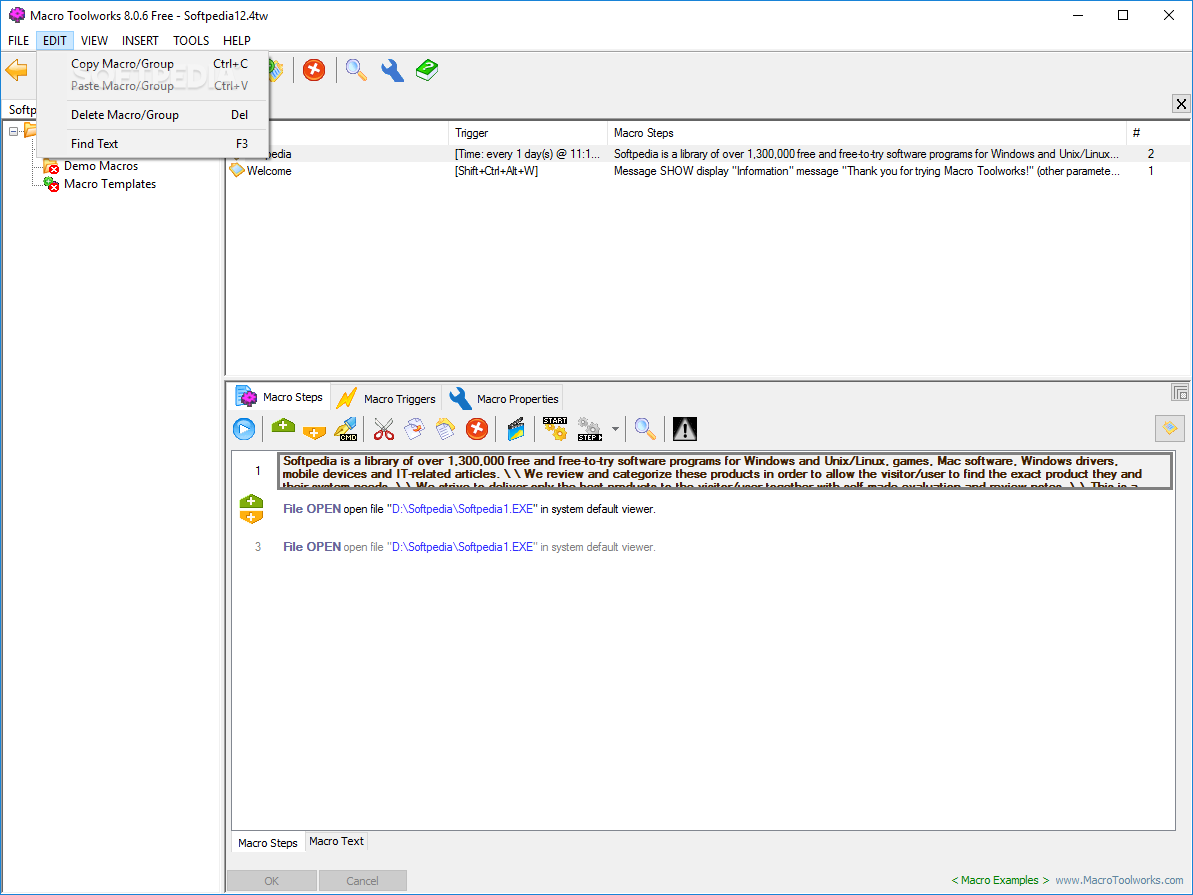Open dropdown arrow next to STEP icon

pos(615,429)
